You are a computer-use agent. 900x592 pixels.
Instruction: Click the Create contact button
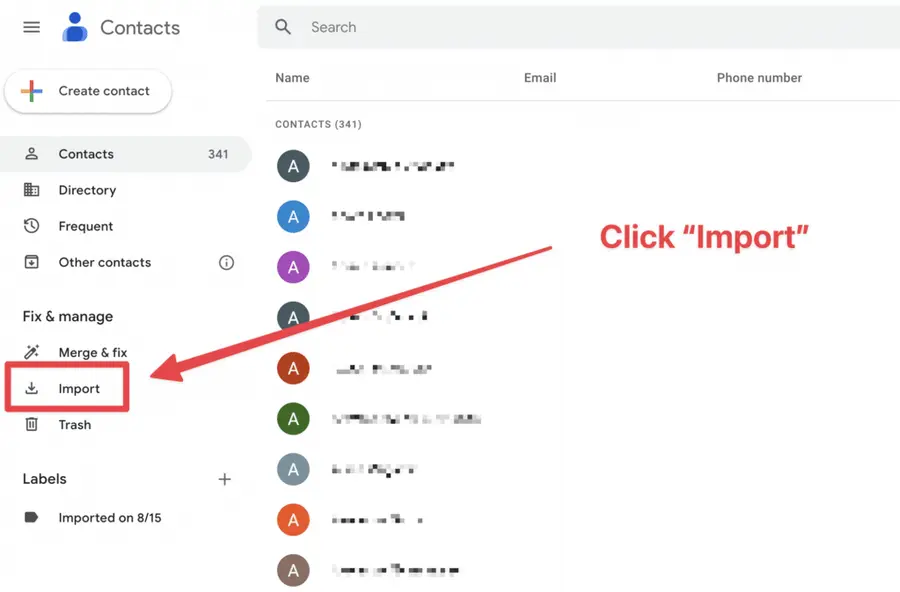coord(88,90)
